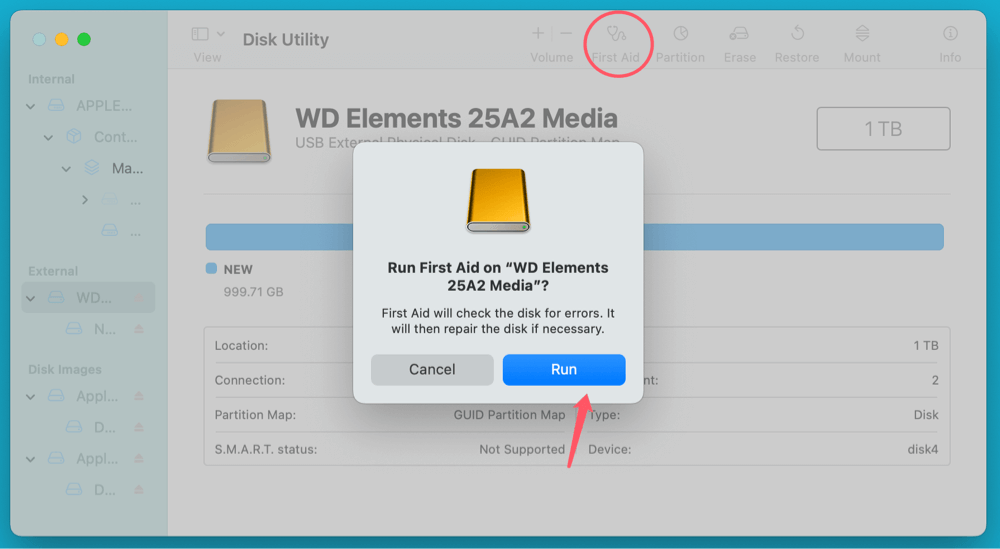Screen dimensions: 1000x549
Task: Select the WD Elements disk in sidebar
Action: [93, 298]
